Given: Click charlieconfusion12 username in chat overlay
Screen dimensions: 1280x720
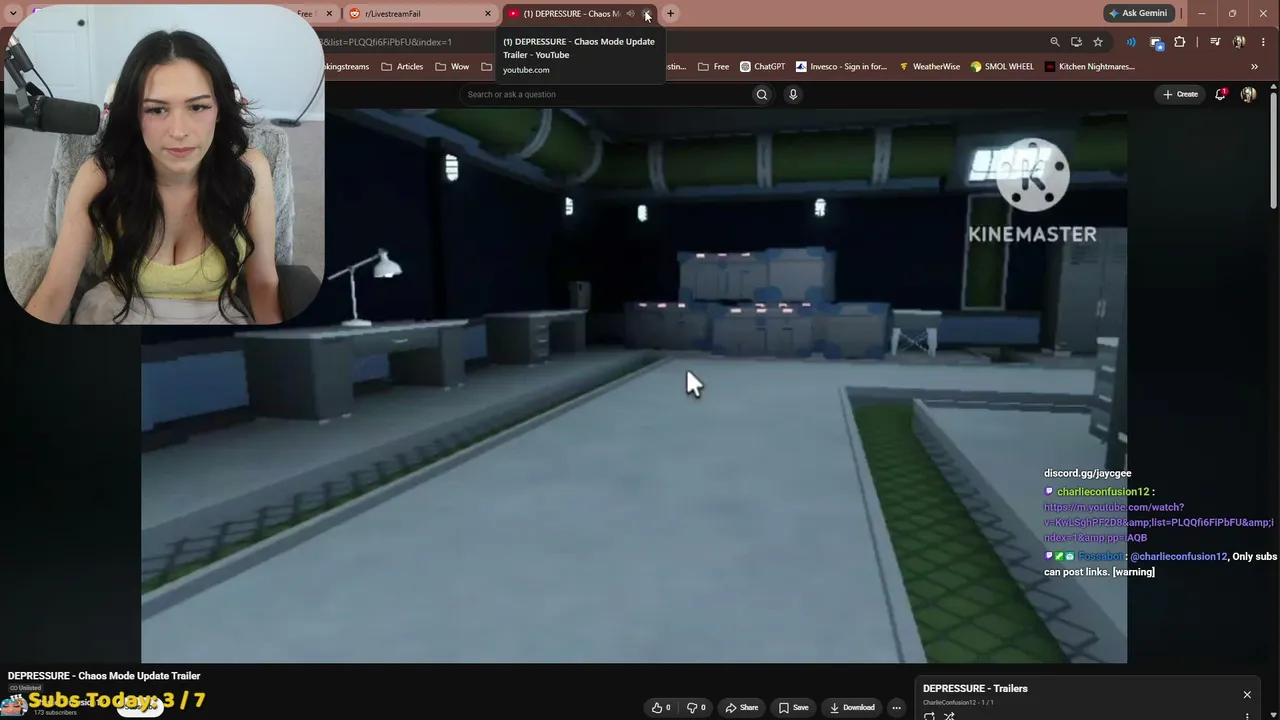Looking at the screenshot, I should pos(1104,492).
